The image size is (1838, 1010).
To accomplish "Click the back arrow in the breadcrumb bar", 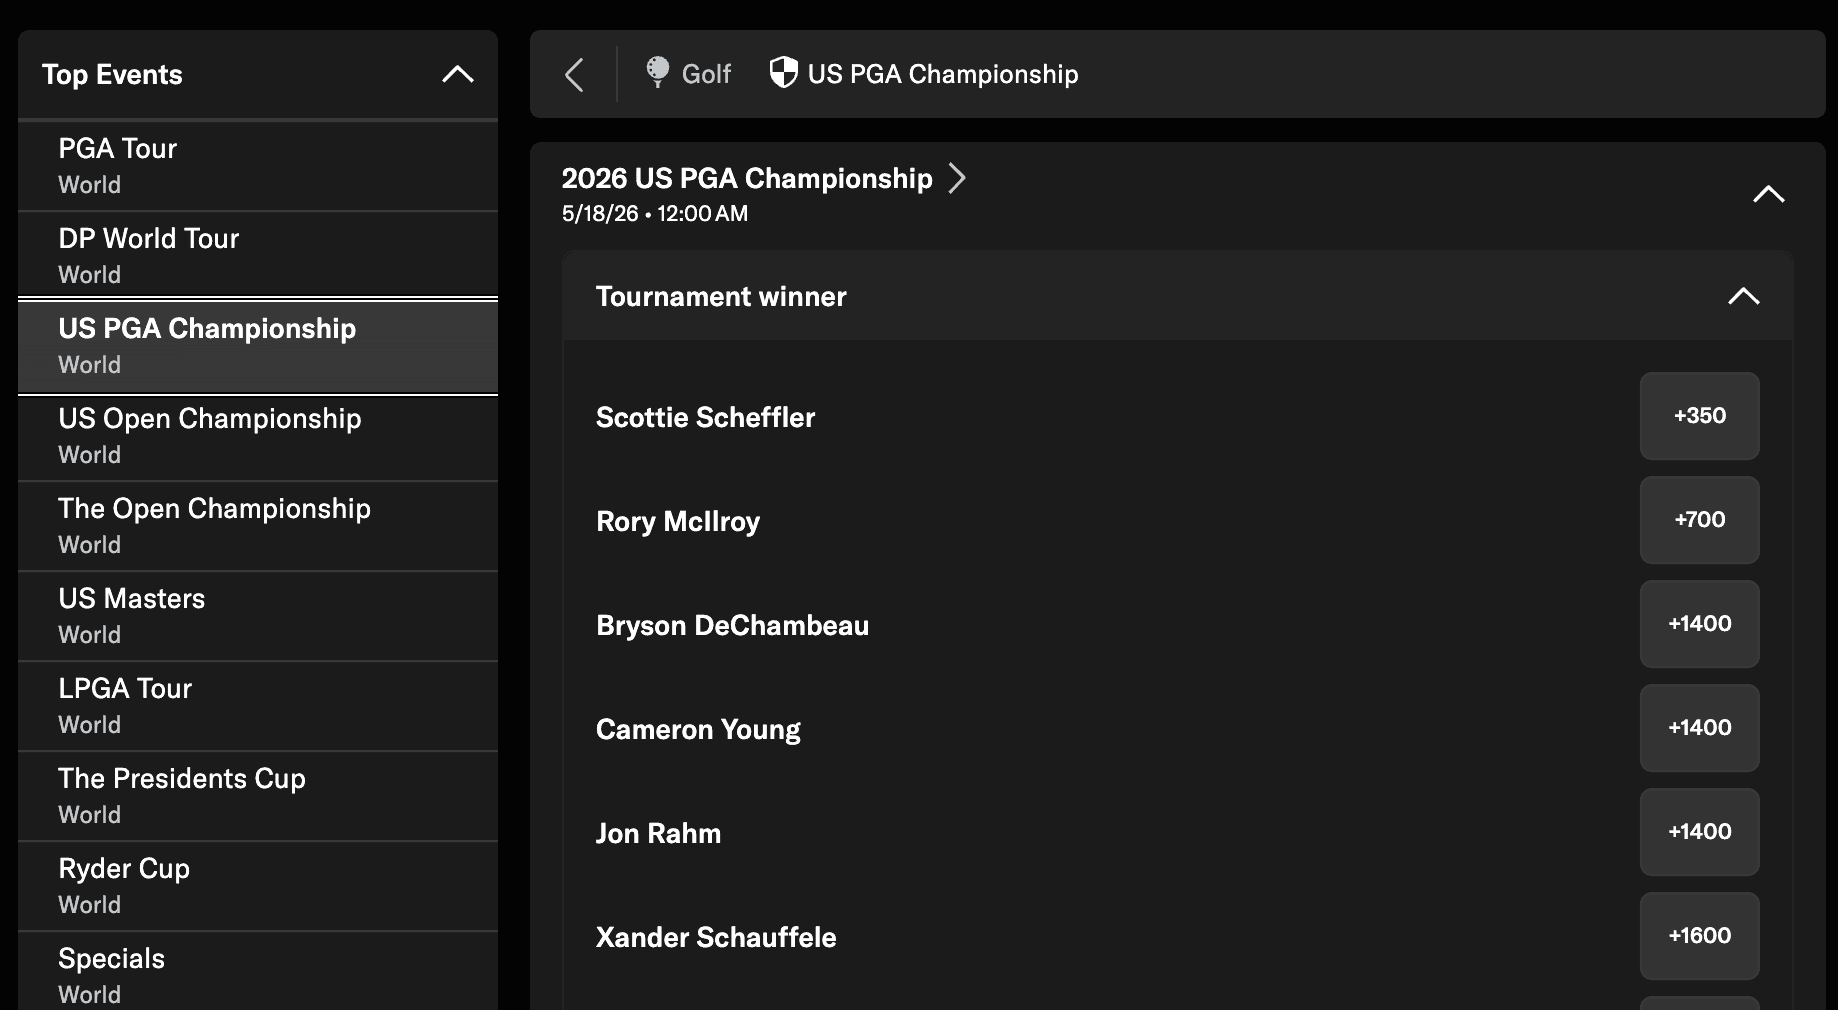I will [x=574, y=75].
